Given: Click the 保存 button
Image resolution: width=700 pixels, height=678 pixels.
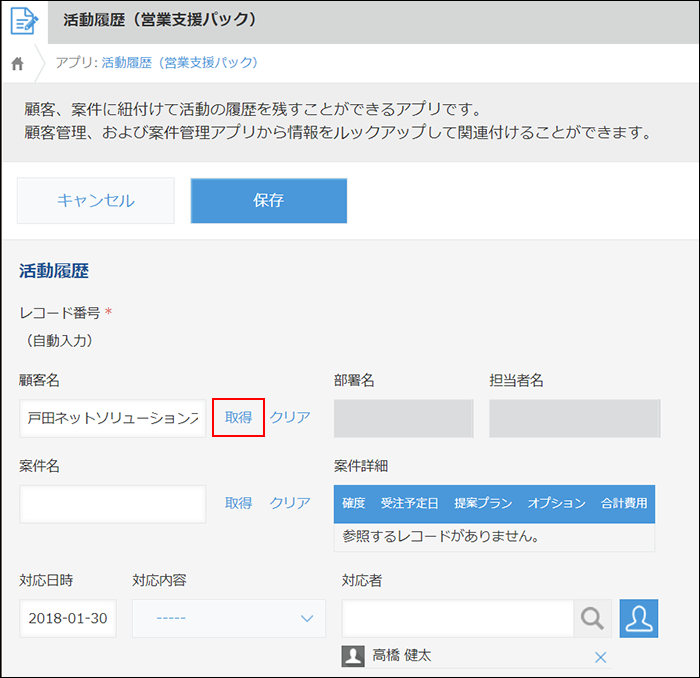Looking at the screenshot, I should click(269, 200).
